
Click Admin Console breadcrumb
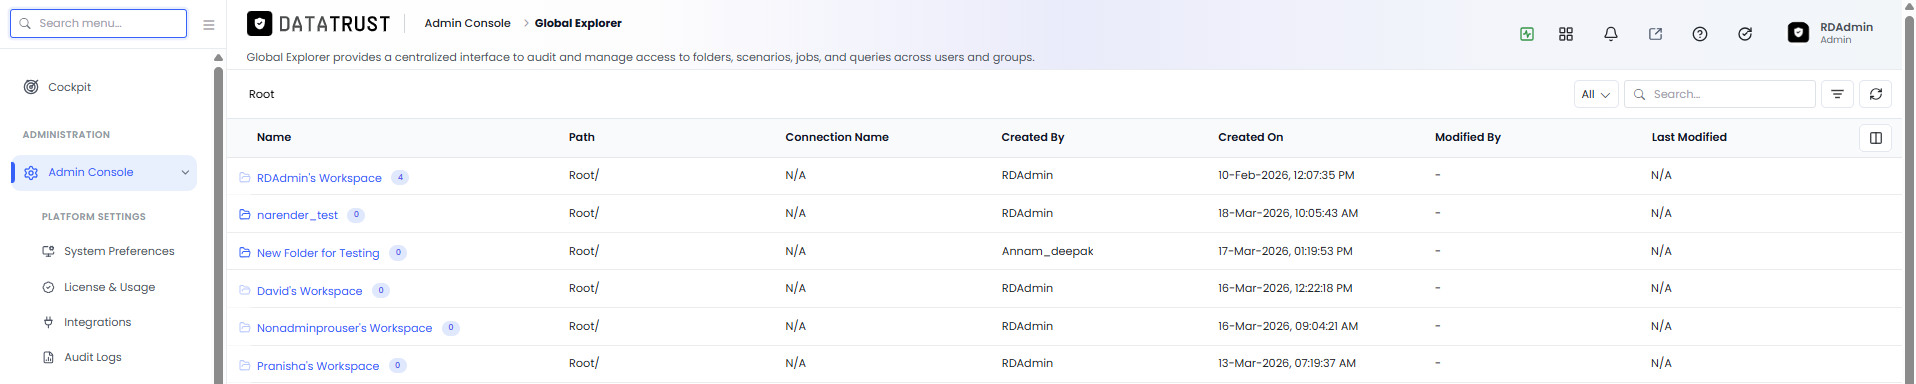tap(467, 23)
